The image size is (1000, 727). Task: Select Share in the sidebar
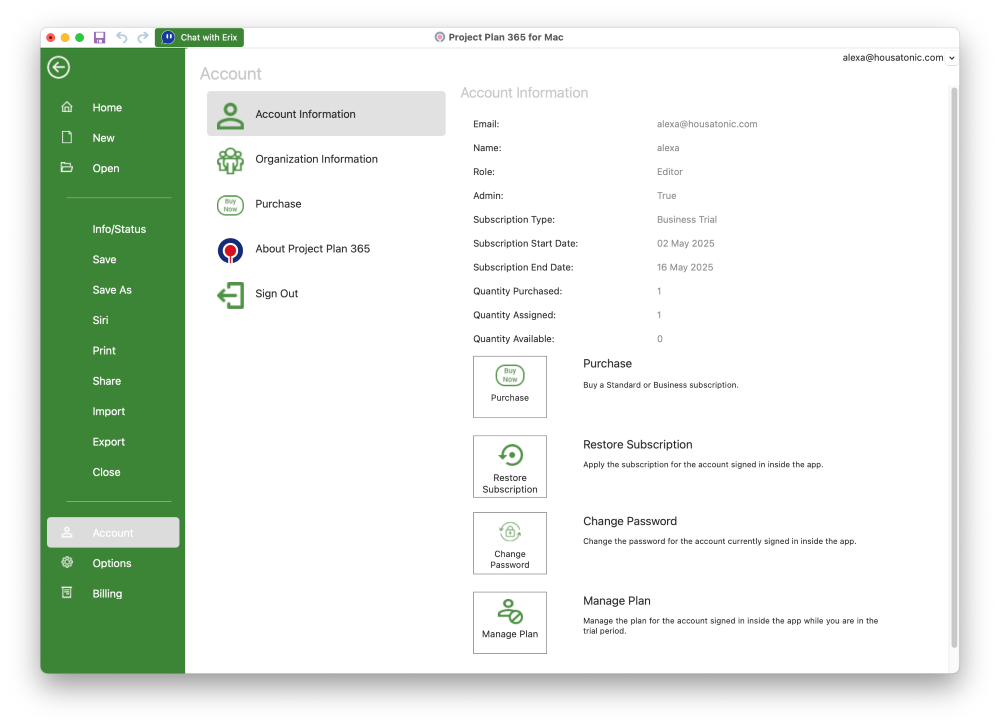[x=107, y=381]
